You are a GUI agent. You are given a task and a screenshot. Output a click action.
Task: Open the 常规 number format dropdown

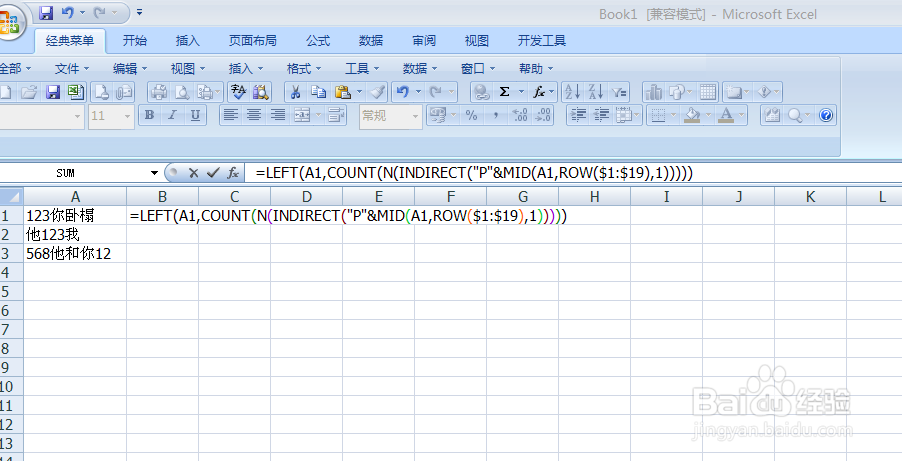pos(416,116)
